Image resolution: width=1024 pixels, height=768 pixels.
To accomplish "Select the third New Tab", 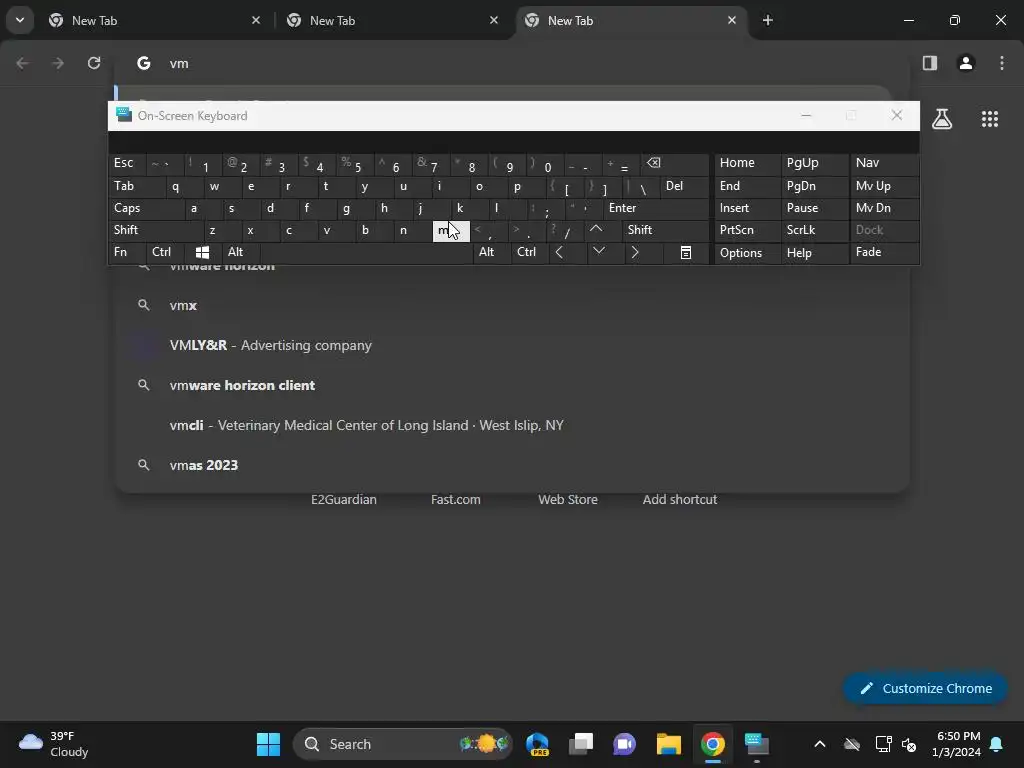I will (632, 20).
